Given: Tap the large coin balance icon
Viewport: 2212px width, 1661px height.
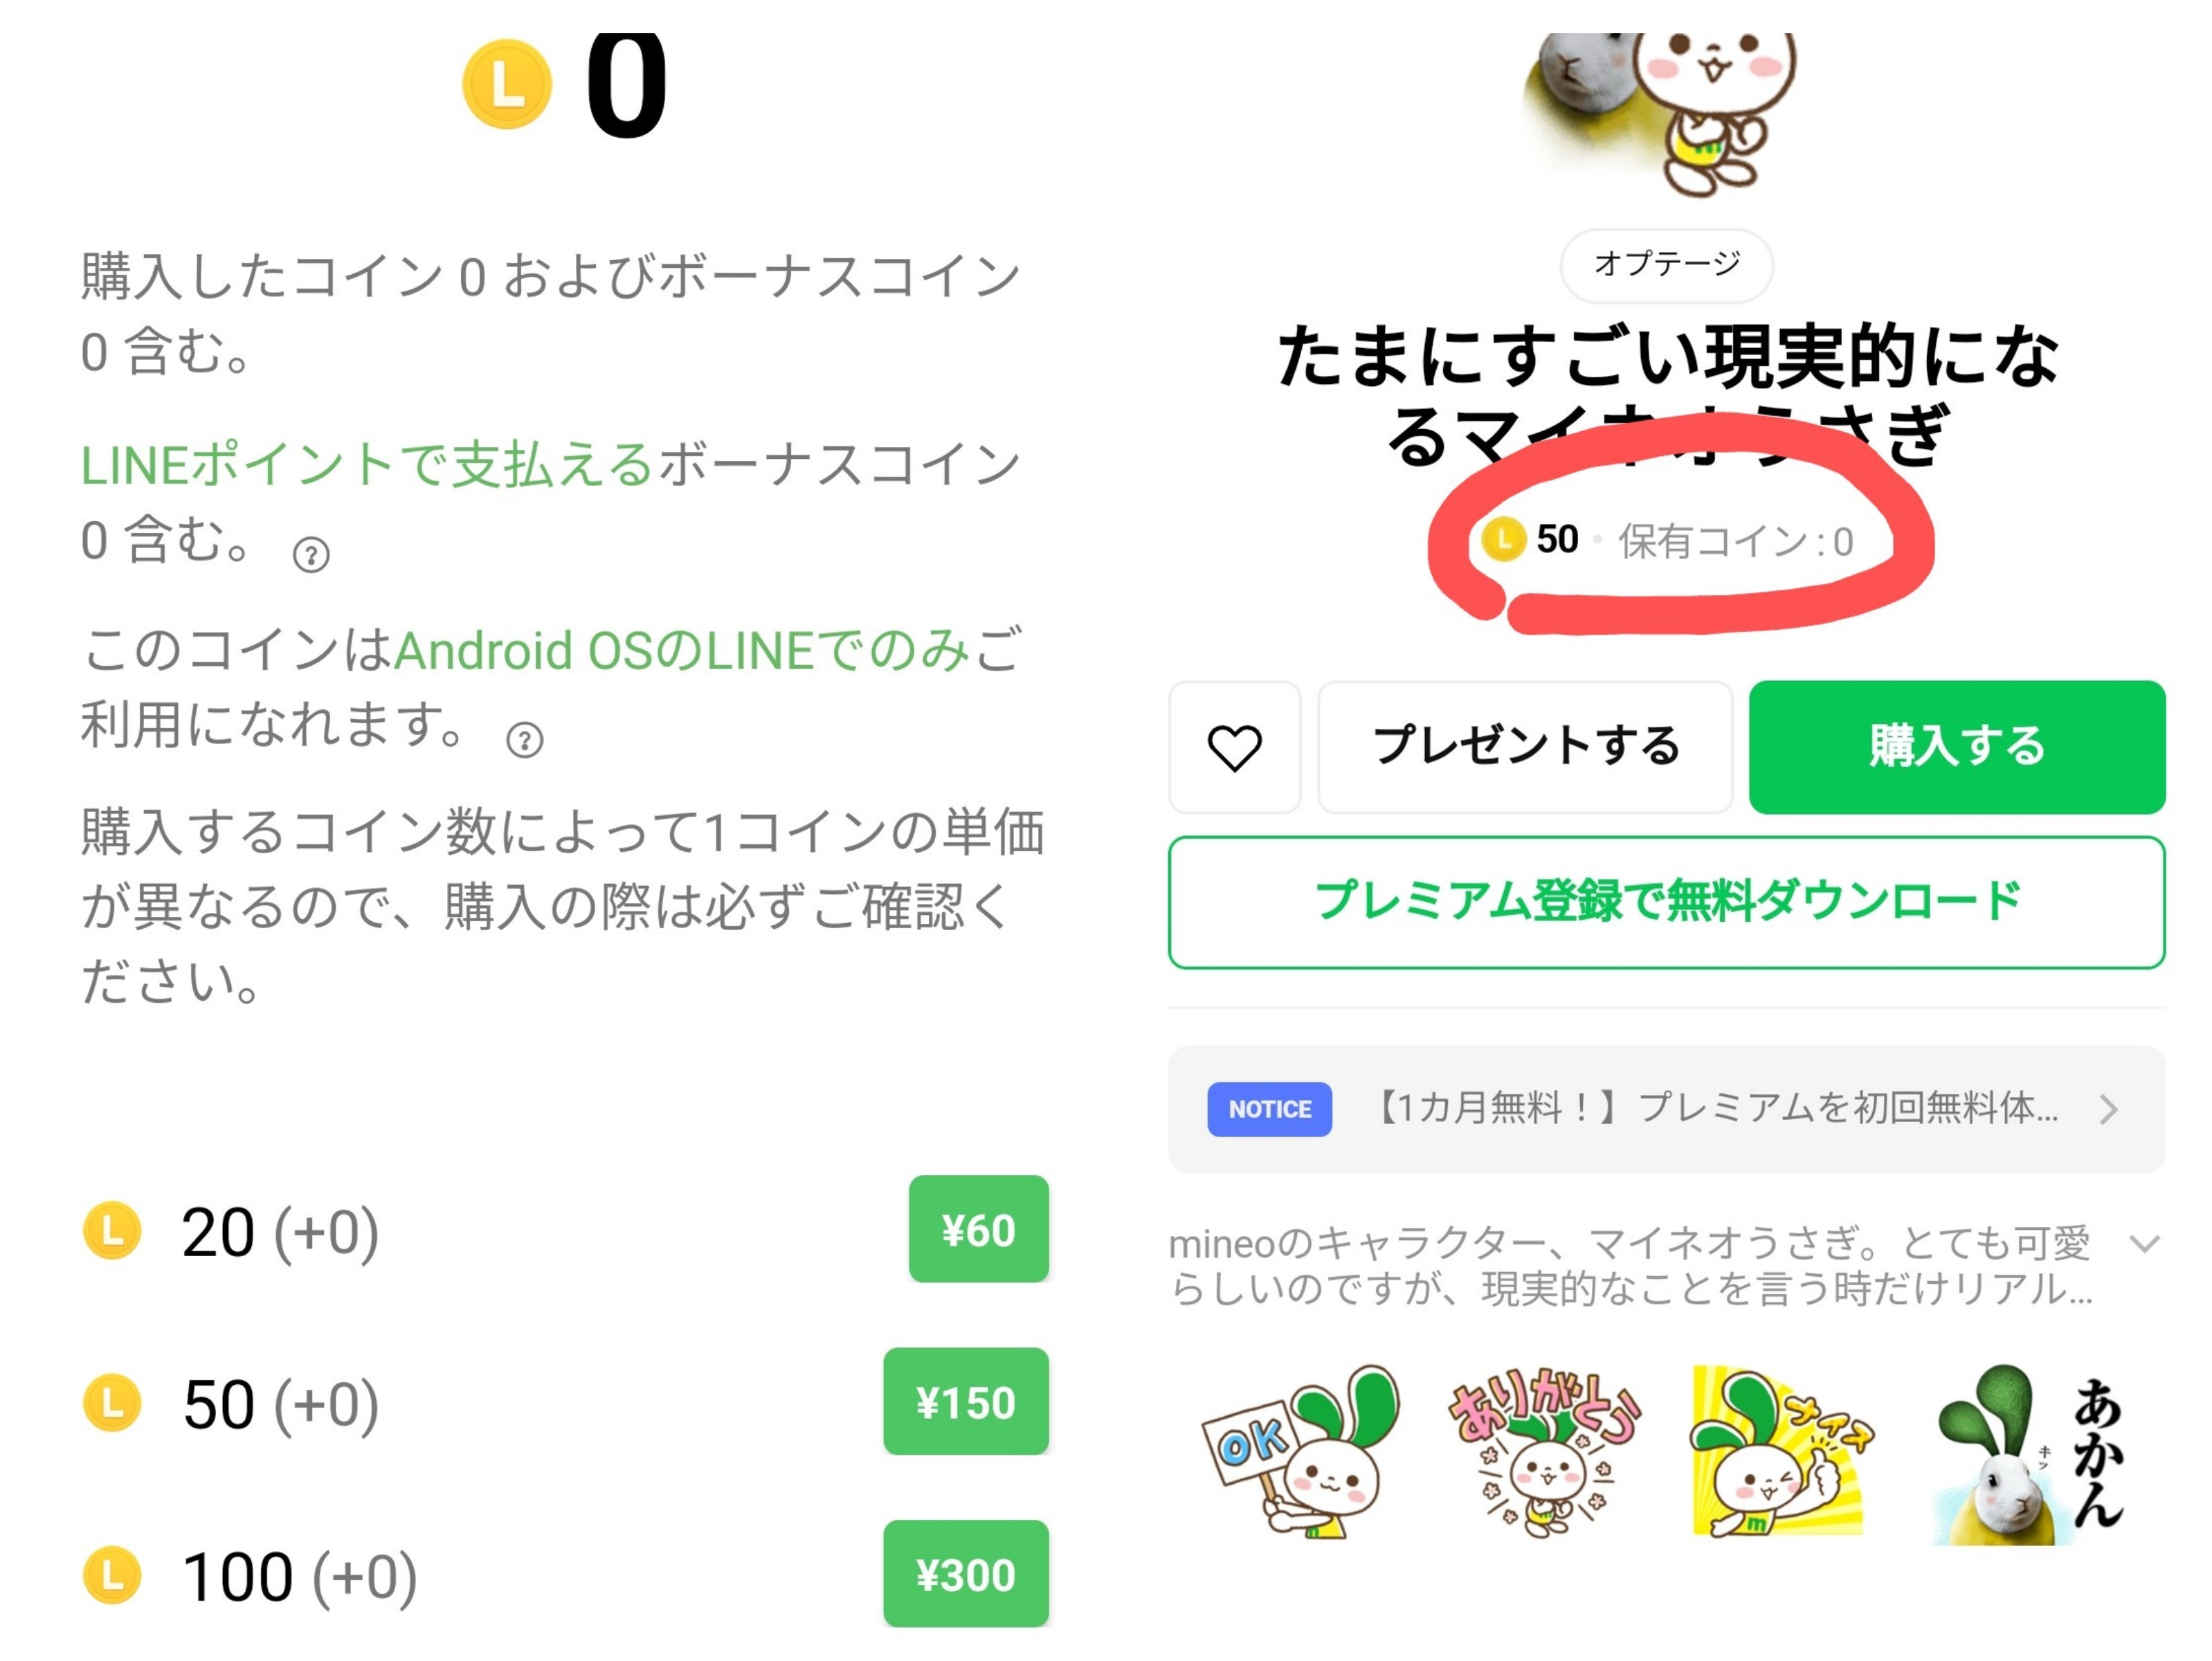Looking at the screenshot, I should point(507,84).
